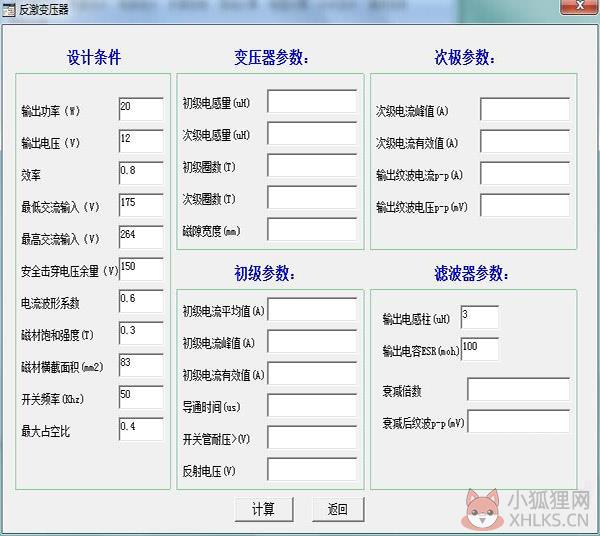Viewport: 600px width, 536px height.
Task: Focus the 磁材饱和强度 (T) field
Action: pyautogui.click(x=141, y=333)
